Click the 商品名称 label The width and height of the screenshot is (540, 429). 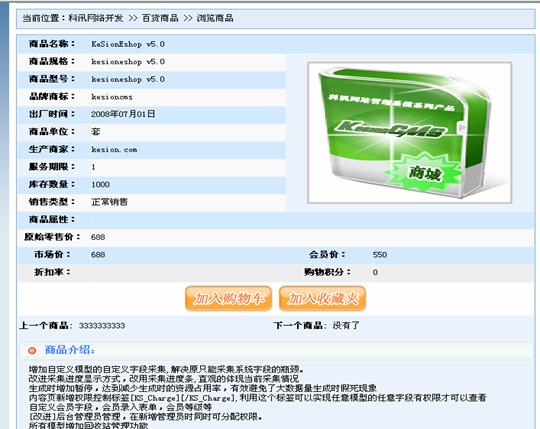52,44
